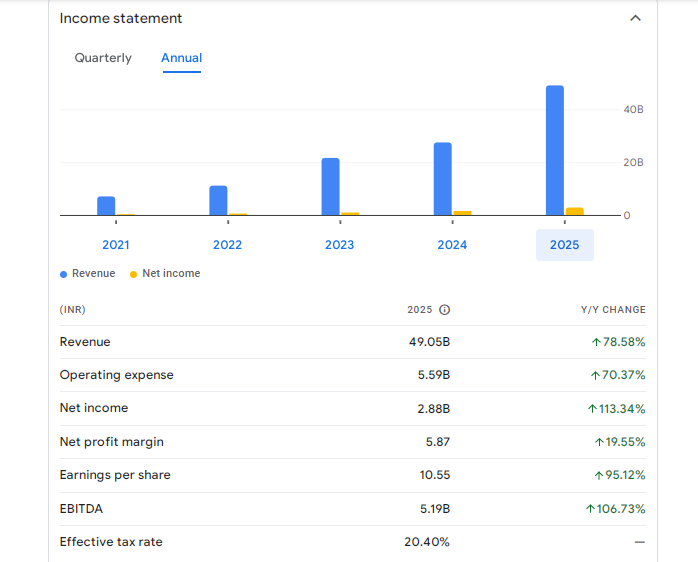Click the Net income legend label
The width and height of the screenshot is (698, 562).
click(x=171, y=273)
